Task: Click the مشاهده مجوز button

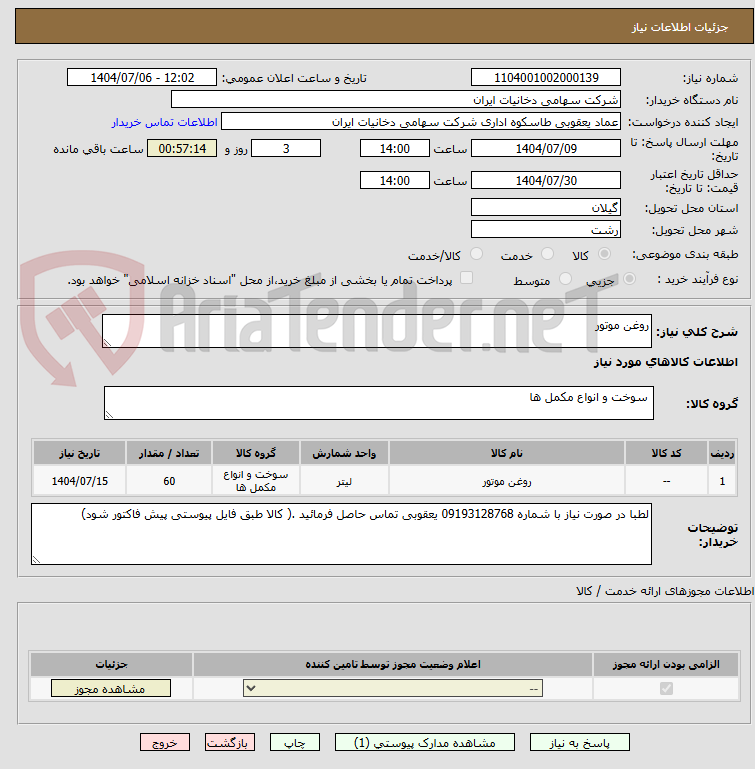Action: pyautogui.click(x=111, y=689)
